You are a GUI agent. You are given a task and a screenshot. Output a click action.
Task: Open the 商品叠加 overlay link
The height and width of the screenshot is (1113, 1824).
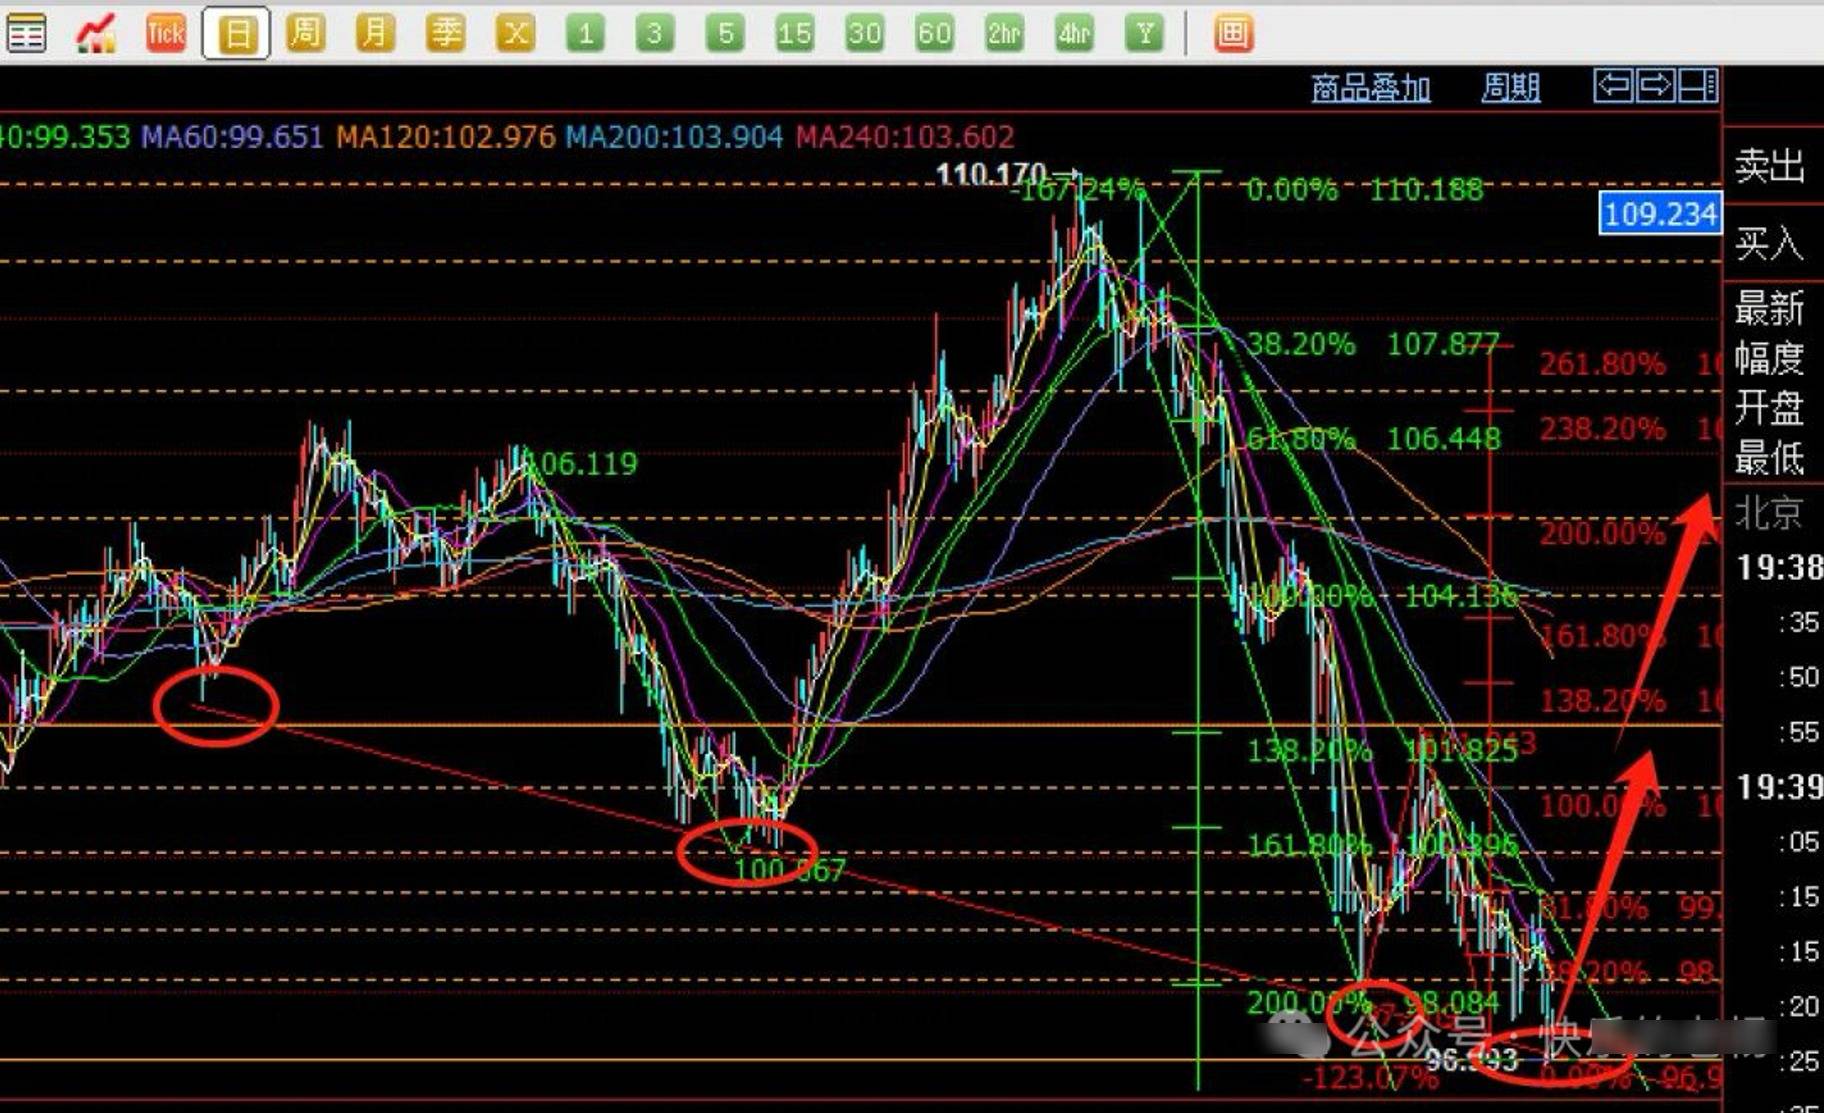point(1370,88)
